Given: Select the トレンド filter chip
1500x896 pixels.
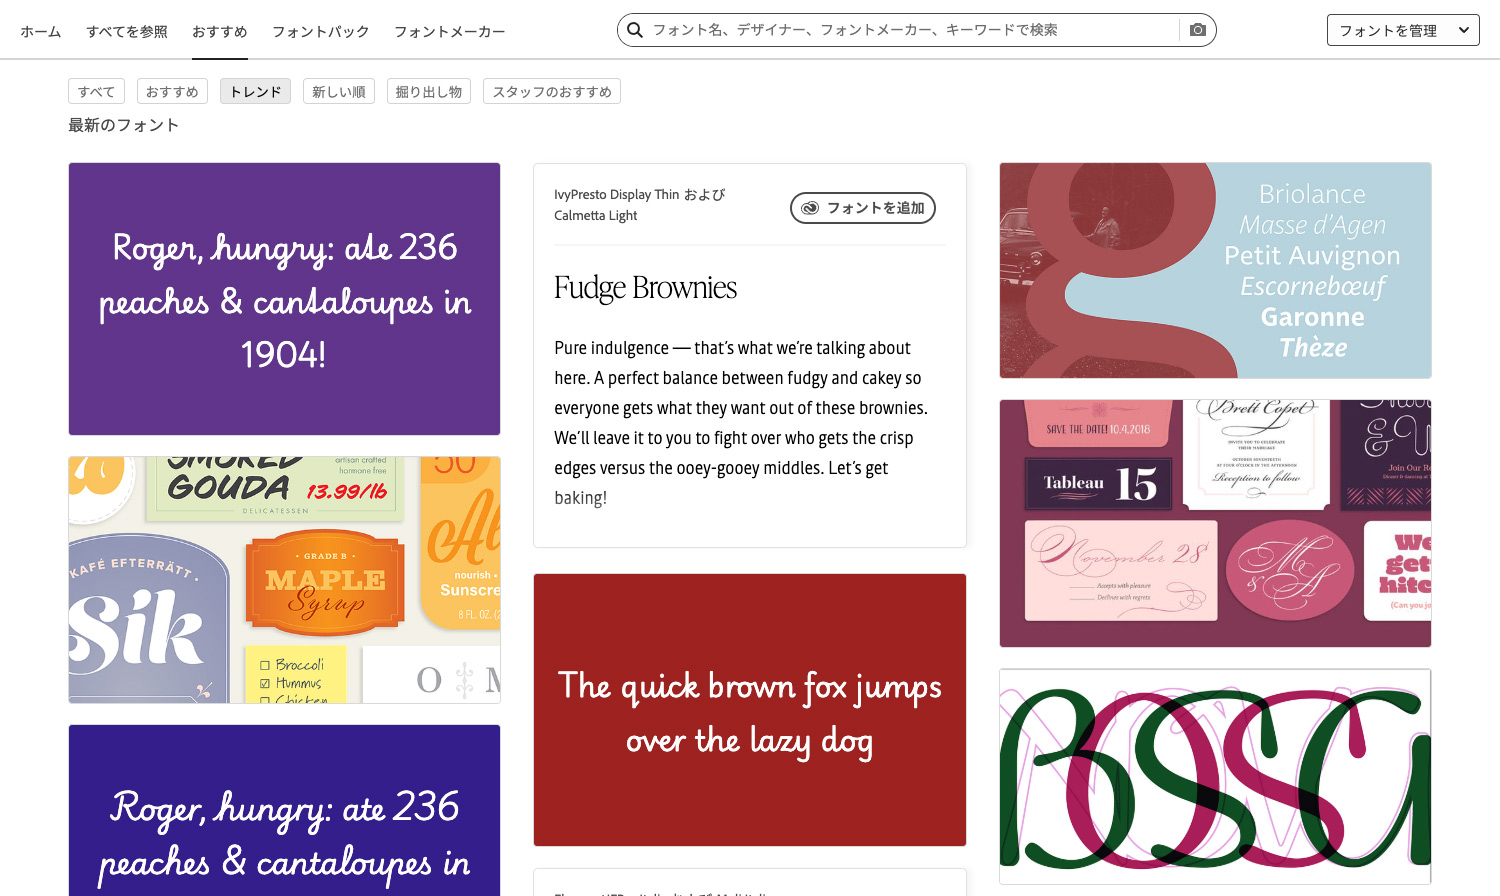Looking at the screenshot, I should pos(256,91).
